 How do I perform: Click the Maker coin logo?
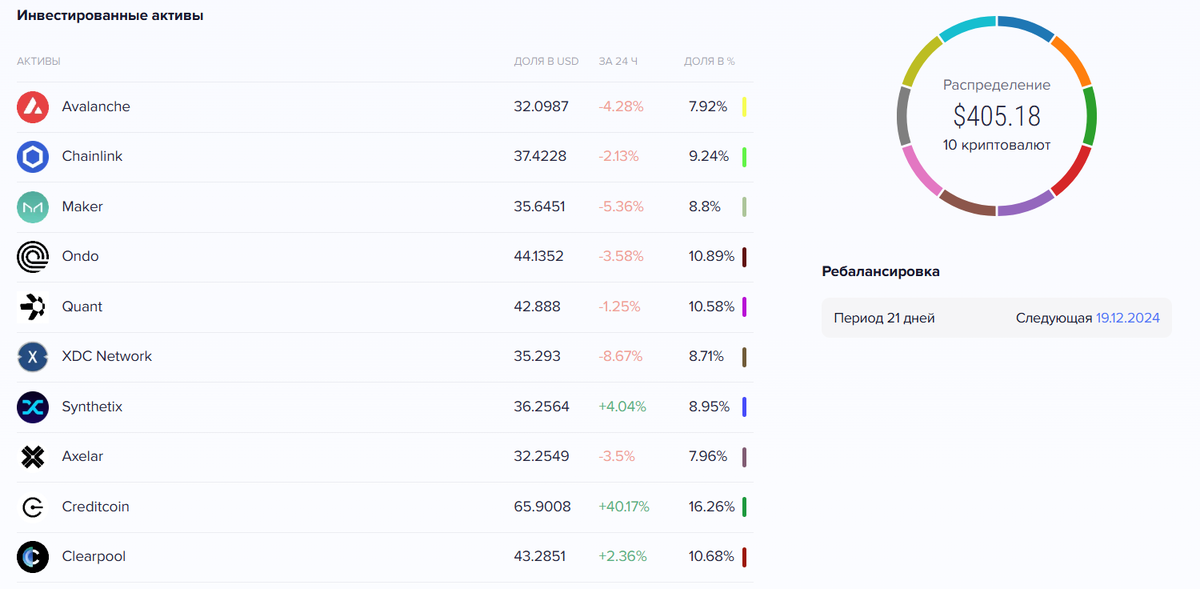point(33,207)
